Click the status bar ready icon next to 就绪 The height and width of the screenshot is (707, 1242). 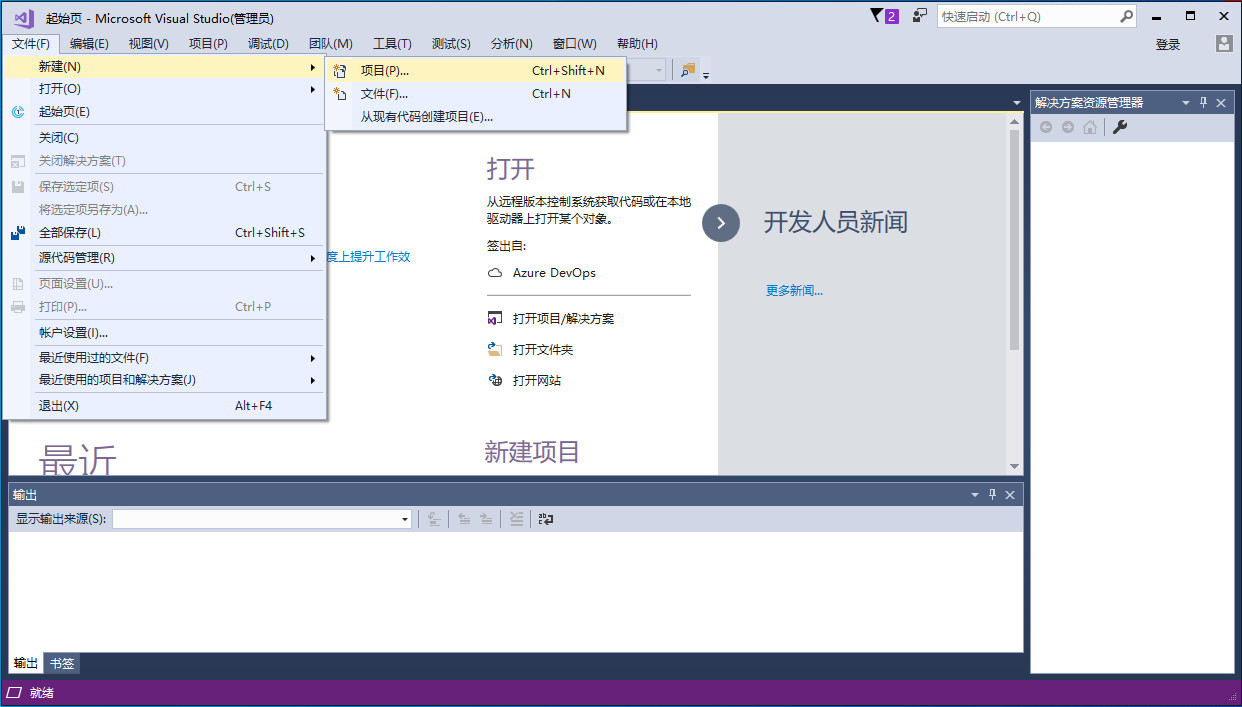[14, 693]
